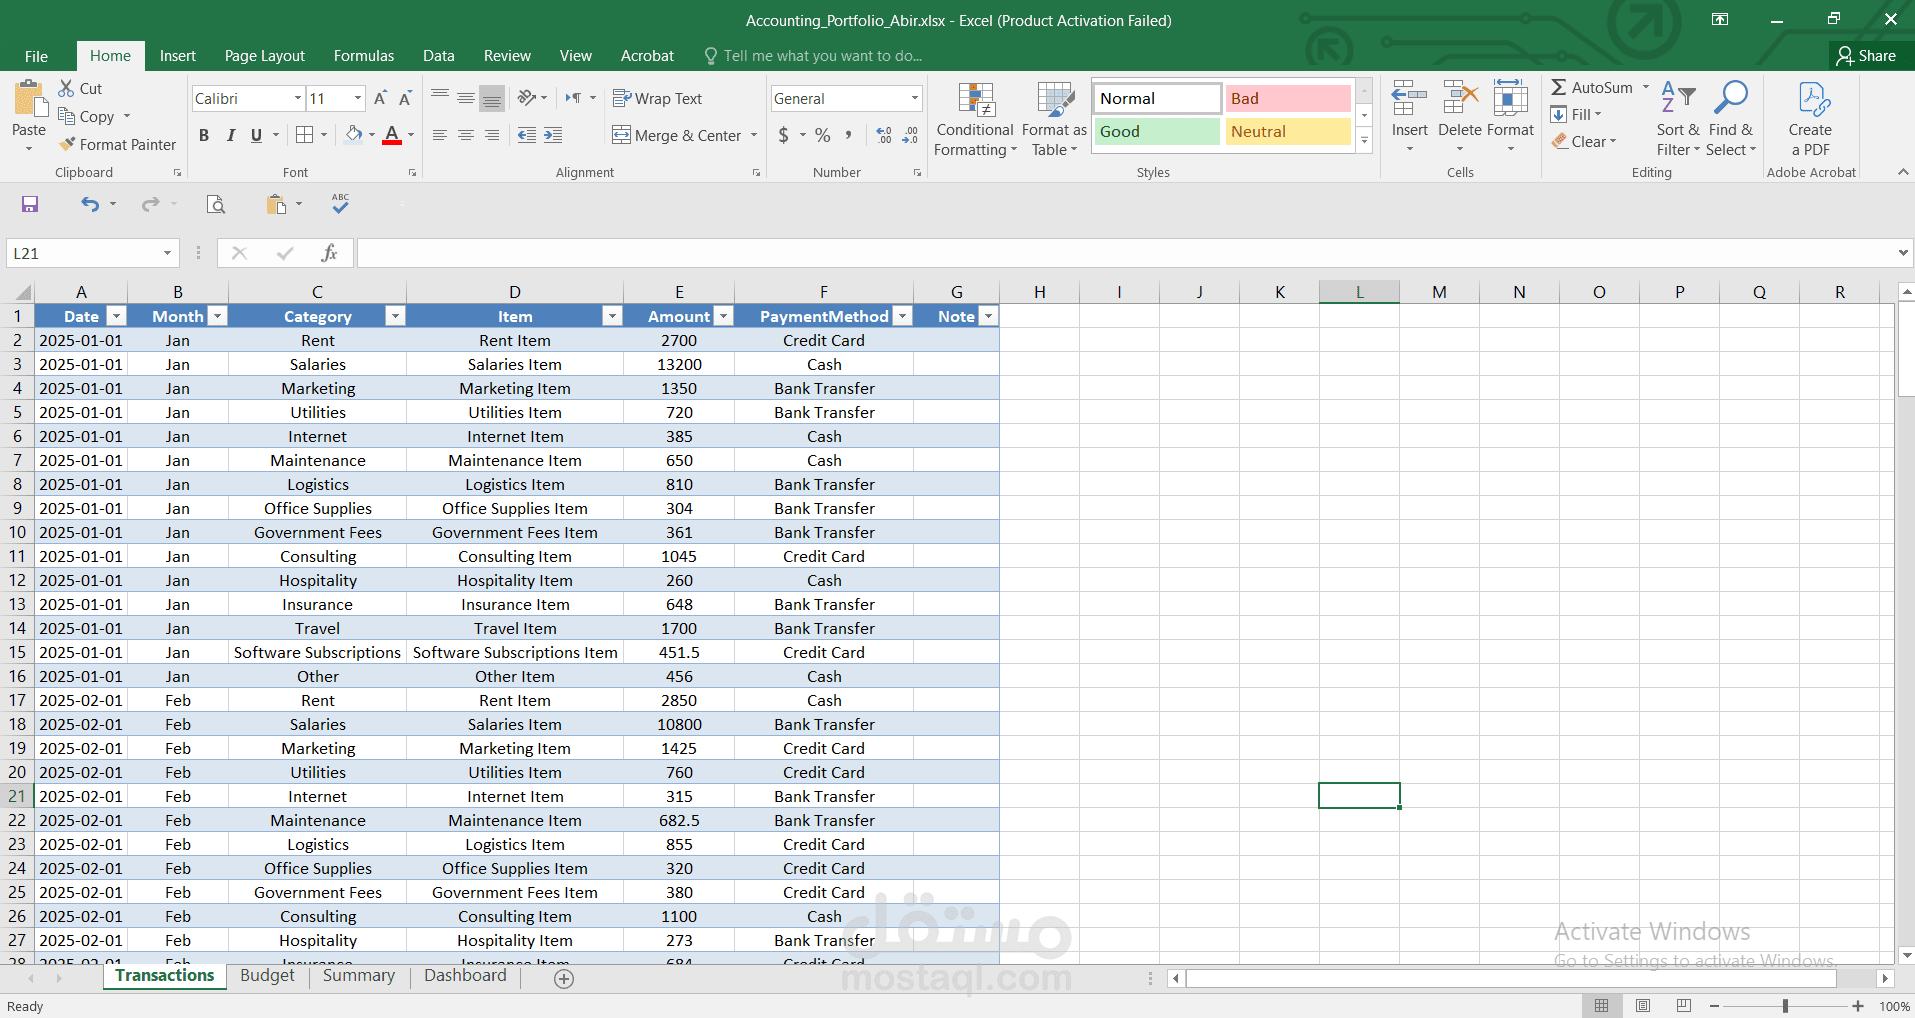The width and height of the screenshot is (1915, 1018).
Task: Click AutoSum button
Action: click(x=1593, y=88)
